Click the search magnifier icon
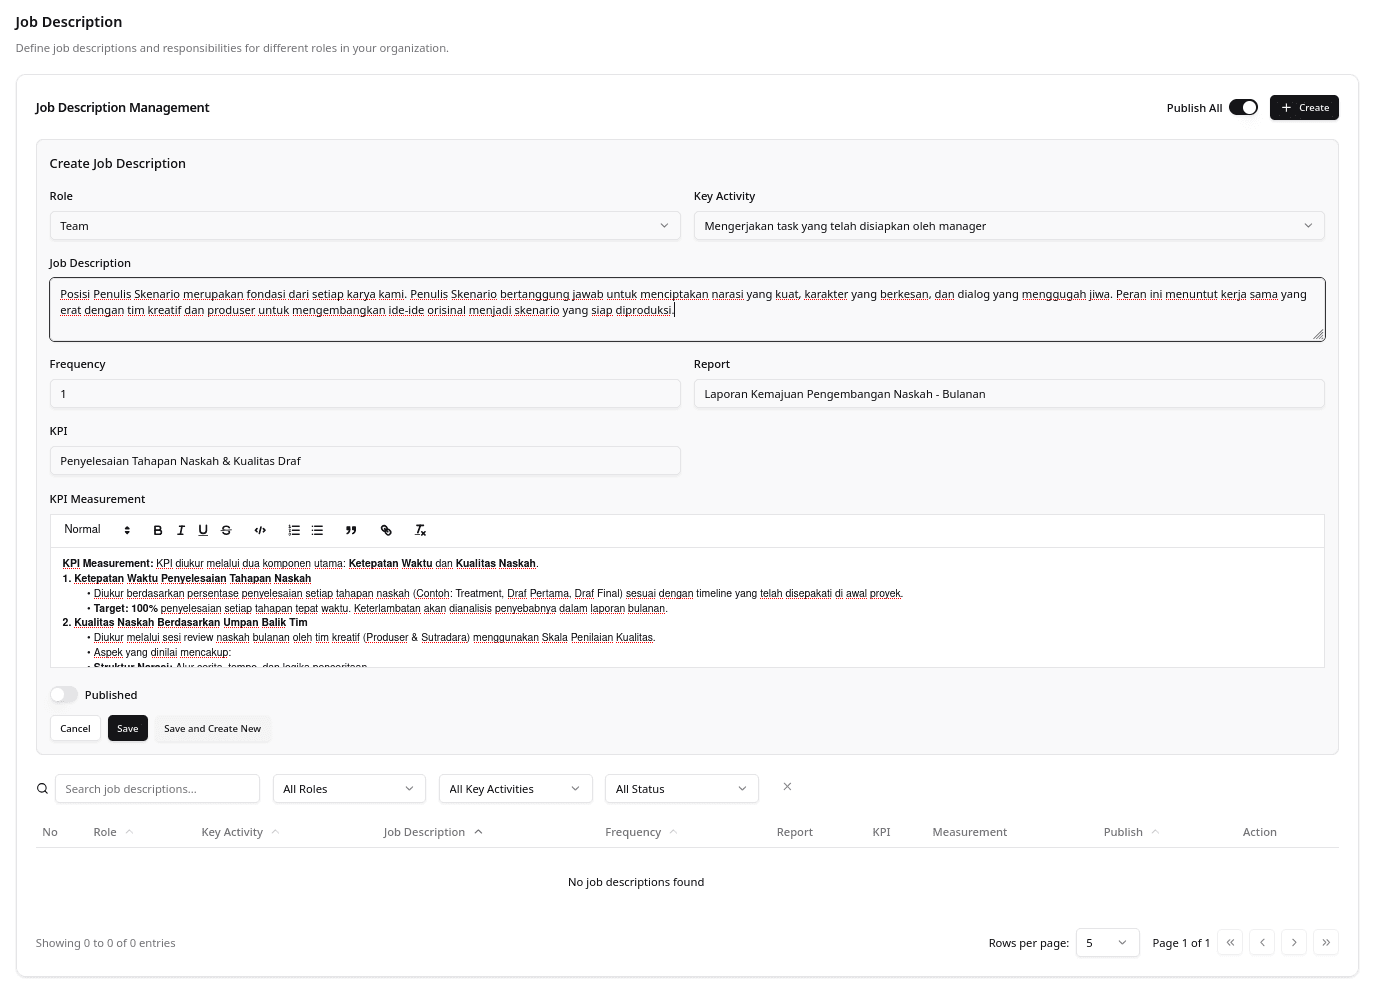Screen dimensions: 1378x993 (x=42, y=789)
